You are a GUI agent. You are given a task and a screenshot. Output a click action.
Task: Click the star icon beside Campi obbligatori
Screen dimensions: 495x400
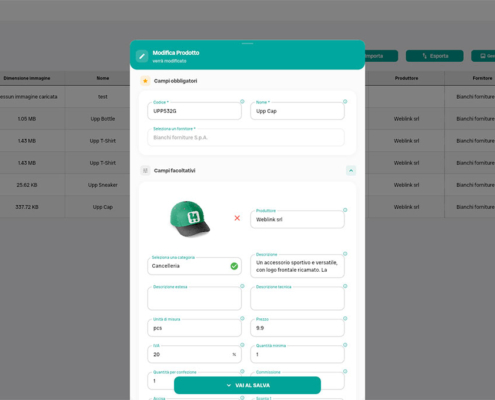[145, 81]
